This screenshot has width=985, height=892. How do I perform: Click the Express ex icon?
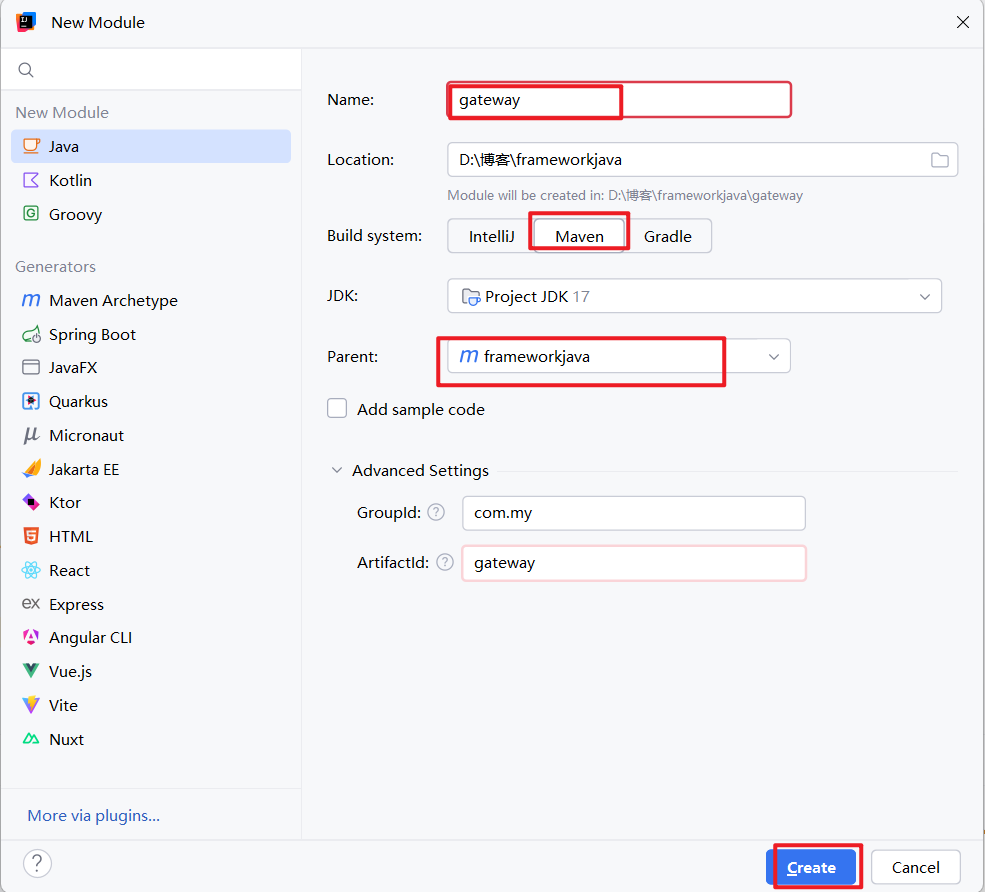click(x=31, y=604)
